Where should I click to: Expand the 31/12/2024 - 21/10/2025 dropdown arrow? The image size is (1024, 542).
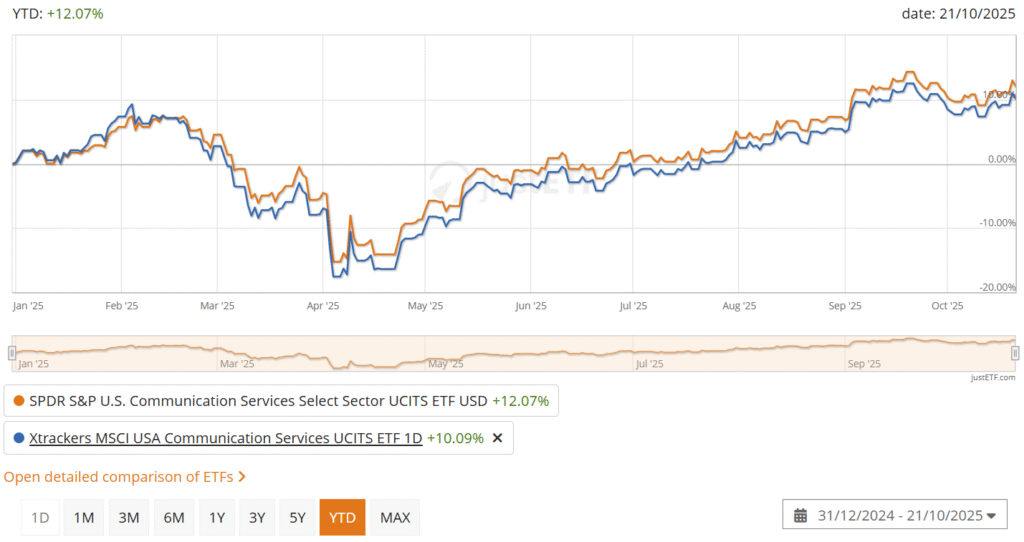tap(991, 516)
